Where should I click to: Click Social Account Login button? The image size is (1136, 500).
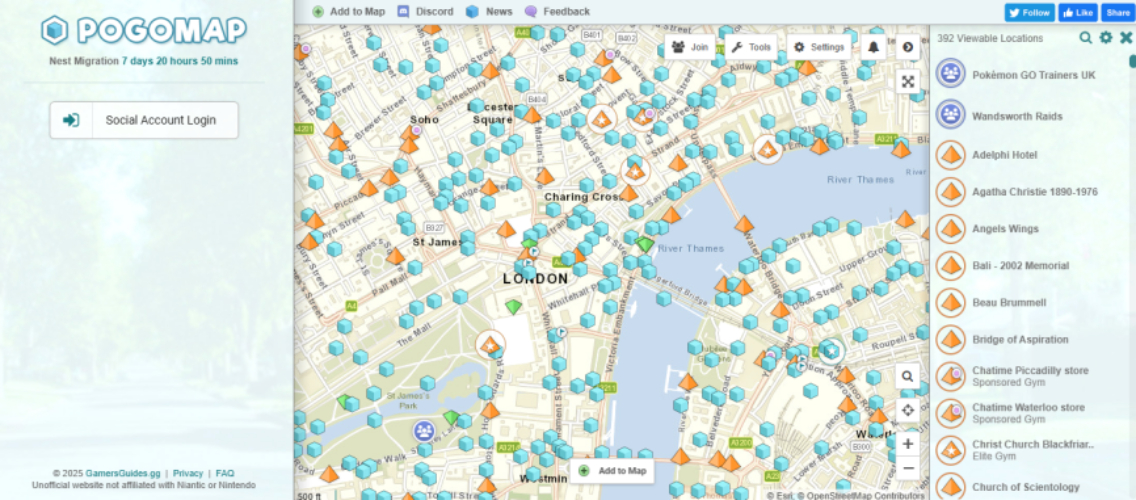click(x=144, y=120)
